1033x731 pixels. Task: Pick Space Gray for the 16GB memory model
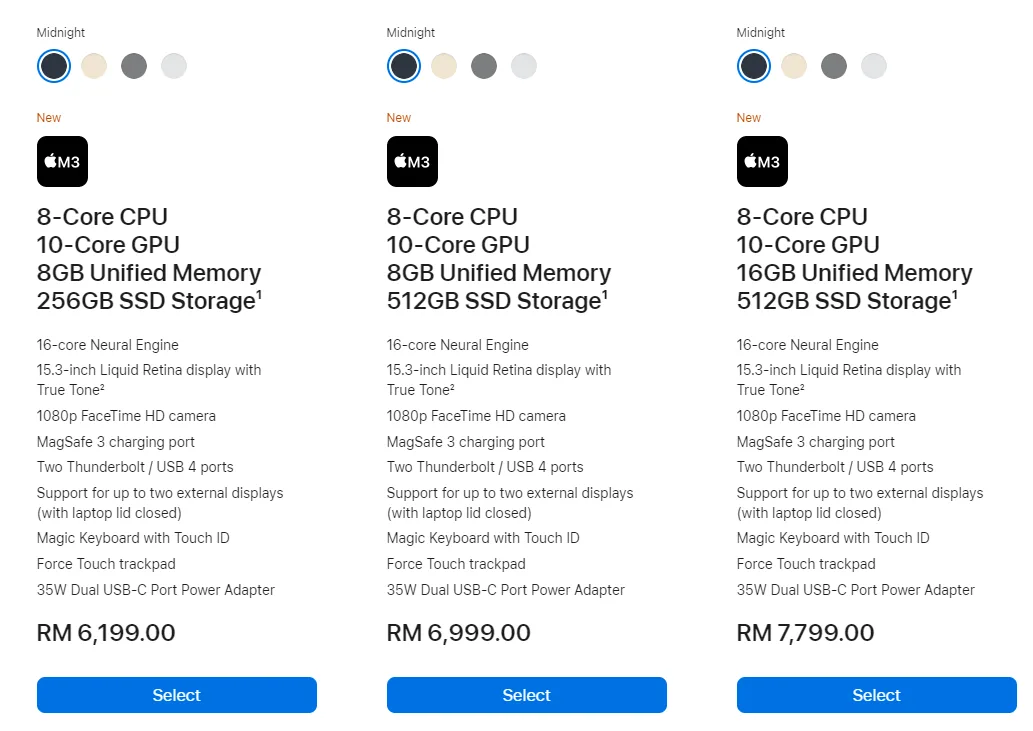pyautogui.click(x=834, y=66)
